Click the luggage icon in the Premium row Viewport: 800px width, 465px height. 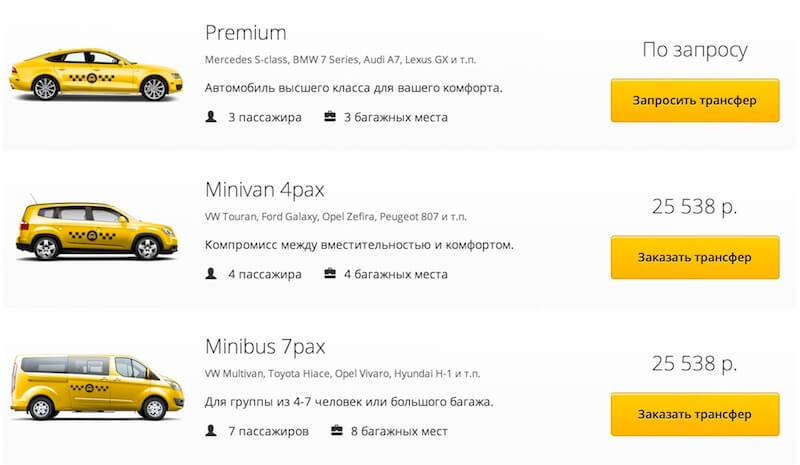point(330,116)
